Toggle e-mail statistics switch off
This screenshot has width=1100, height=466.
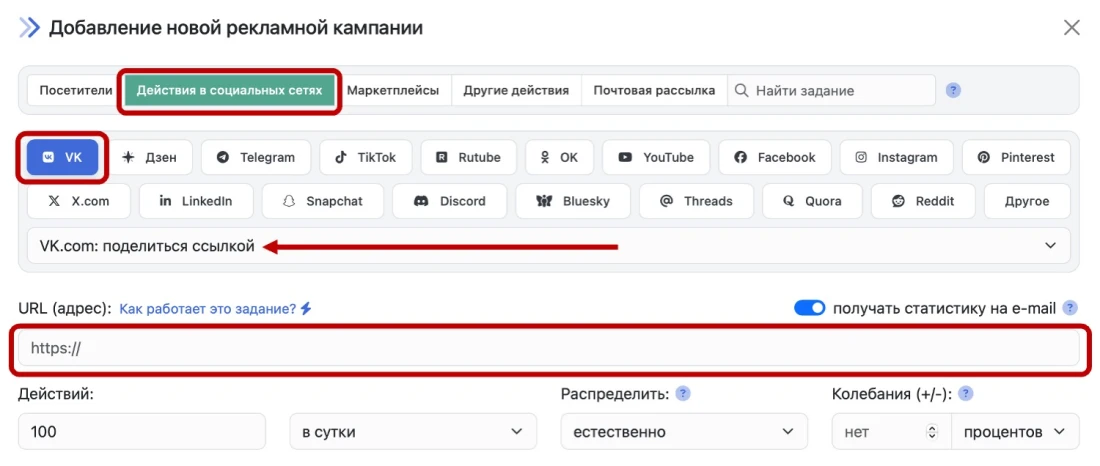809,308
